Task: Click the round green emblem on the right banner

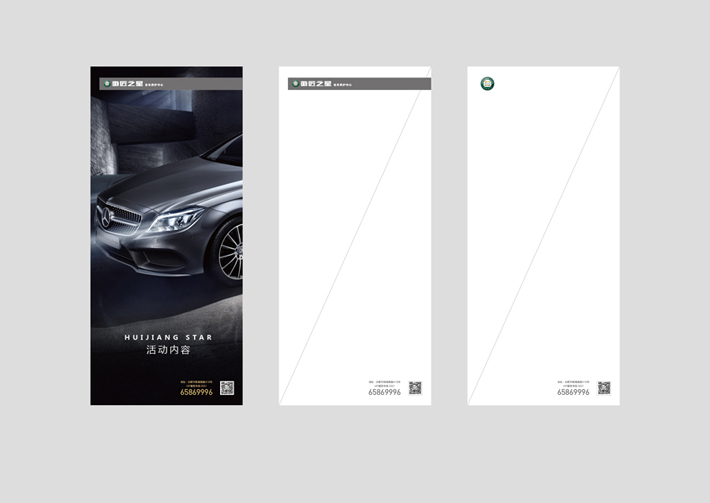Action: point(487,84)
